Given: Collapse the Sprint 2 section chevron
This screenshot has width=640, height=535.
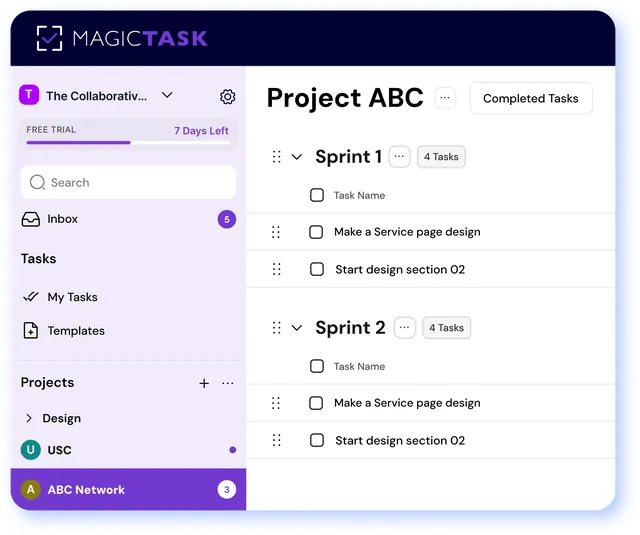Looking at the screenshot, I should pyautogui.click(x=297, y=328).
